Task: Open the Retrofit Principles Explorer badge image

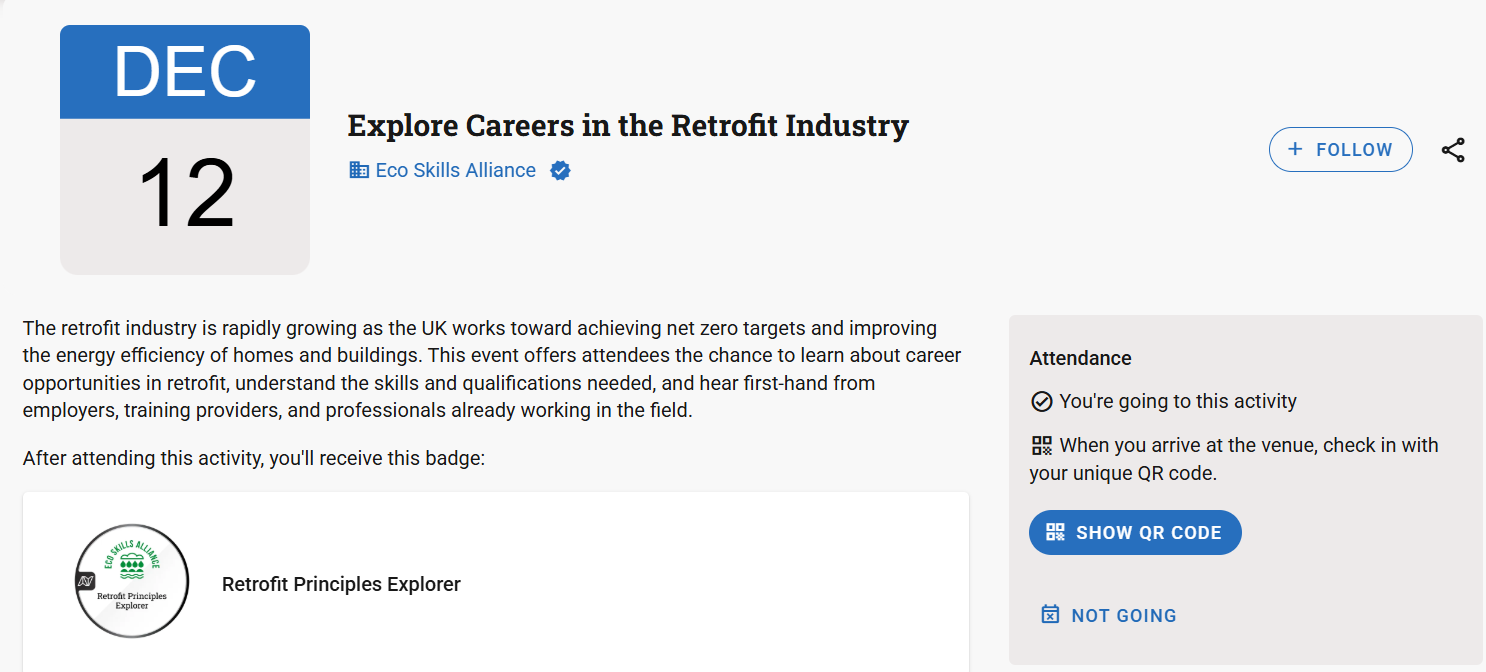Action: coord(133,581)
